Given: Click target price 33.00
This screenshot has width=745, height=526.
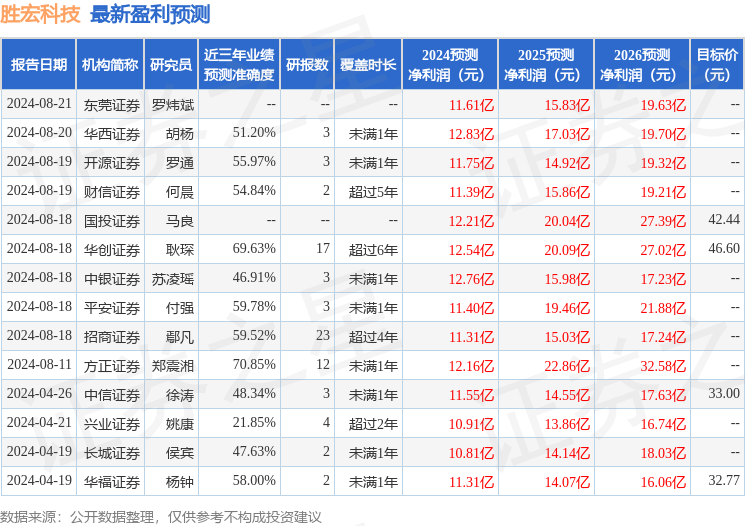Looking at the screenshot, I should point(724,393).
